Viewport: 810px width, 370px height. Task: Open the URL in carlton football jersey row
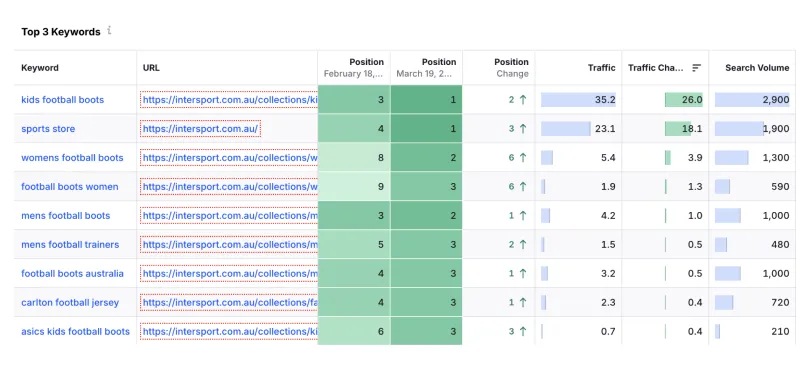[229, 302]
